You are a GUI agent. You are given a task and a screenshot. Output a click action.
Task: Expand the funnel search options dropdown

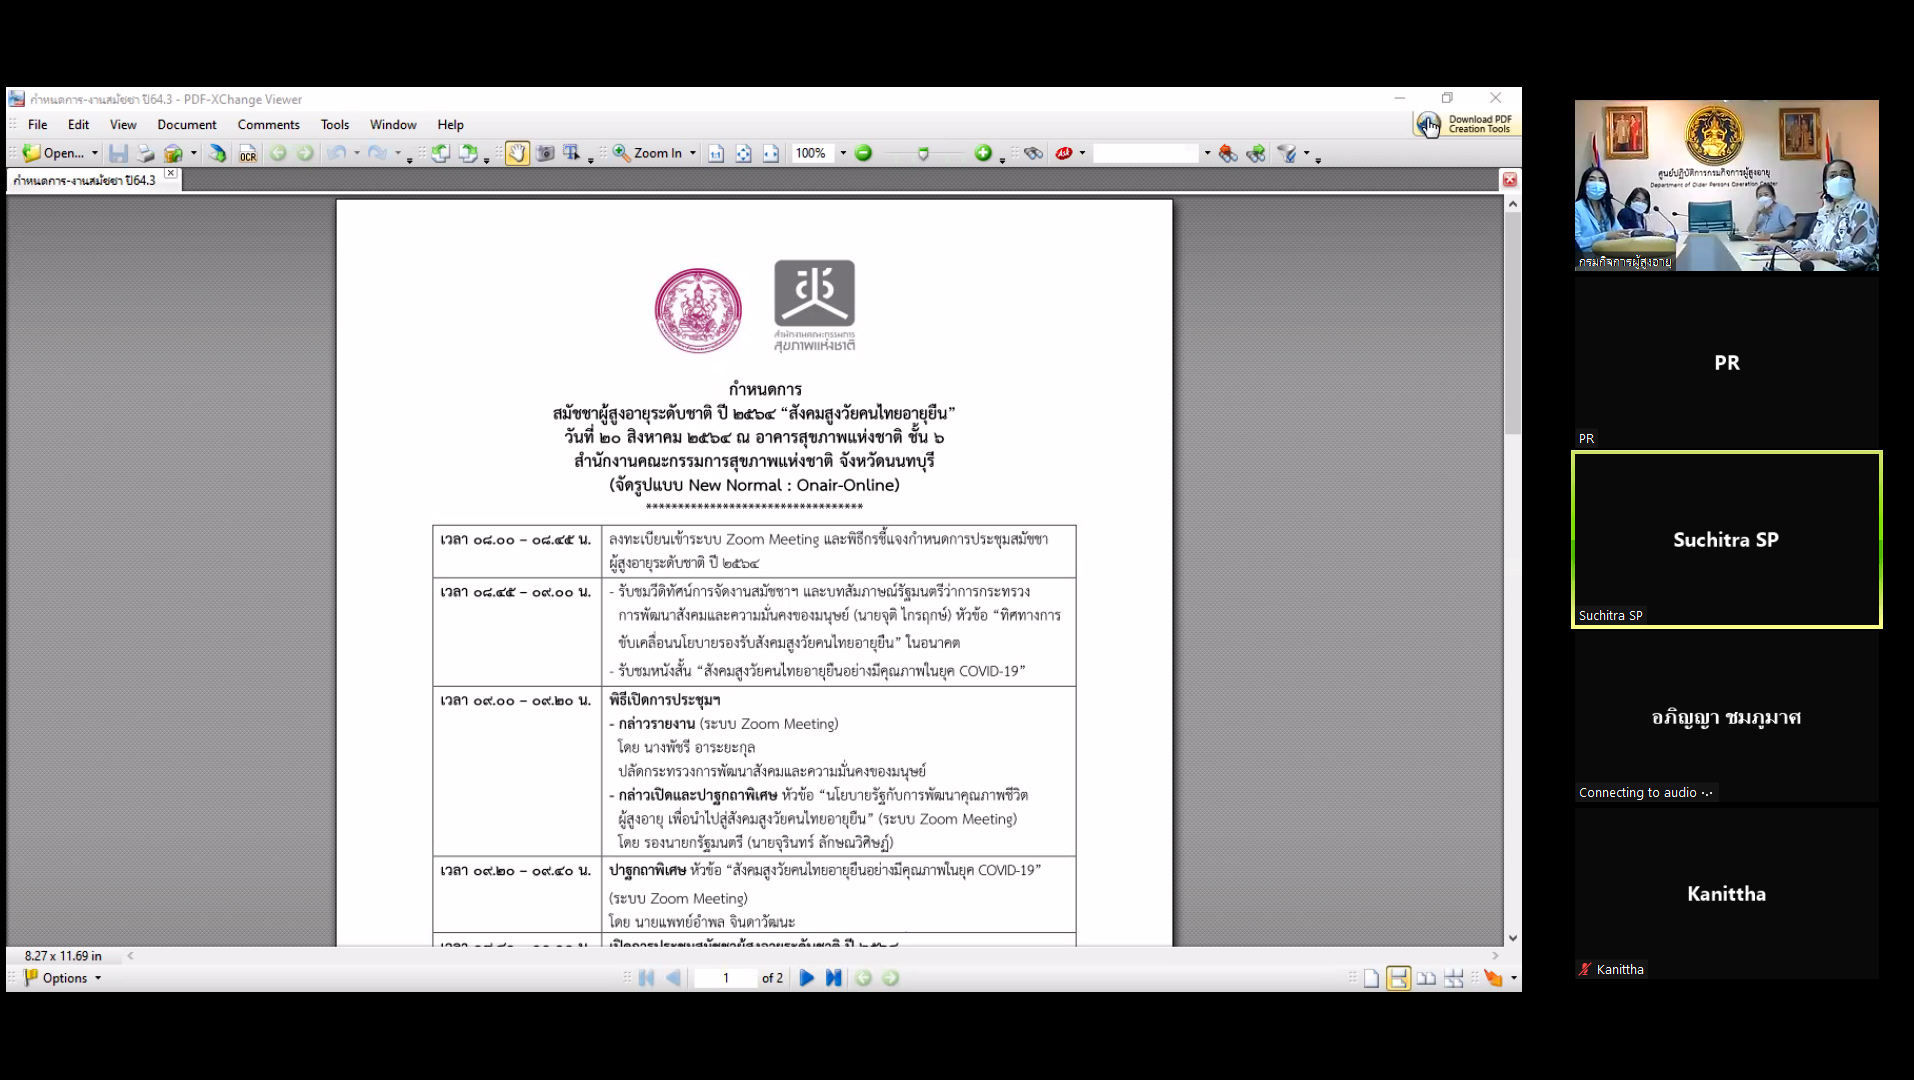pyautogui.click(x=1306, y=153)
